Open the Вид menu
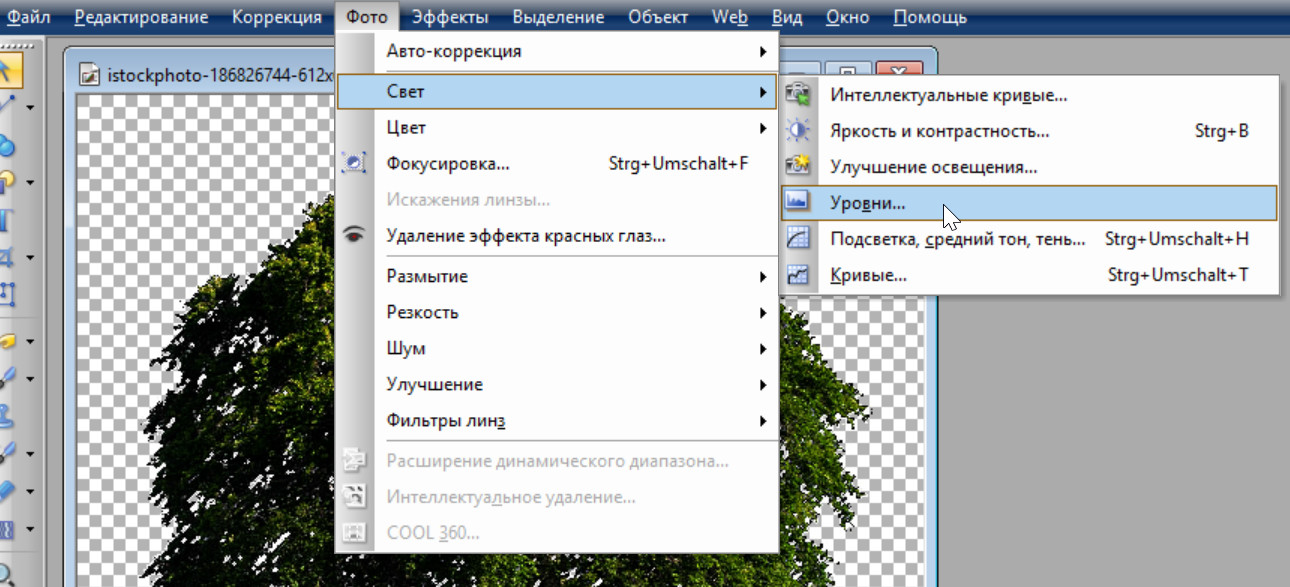 (x=786, y=17)
